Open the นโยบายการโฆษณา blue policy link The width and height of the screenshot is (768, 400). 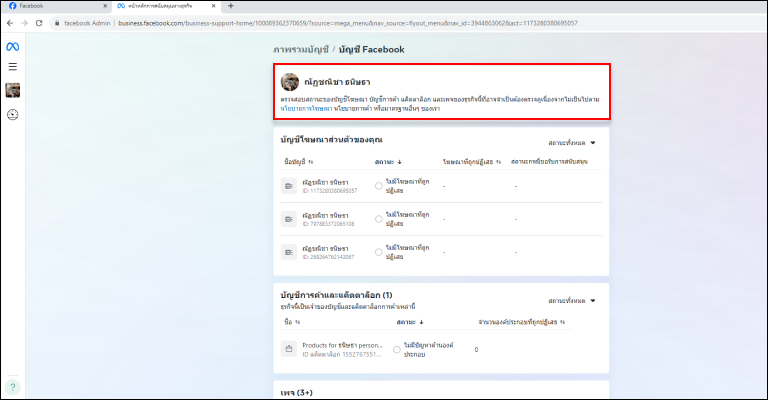[x=306, y=109]
